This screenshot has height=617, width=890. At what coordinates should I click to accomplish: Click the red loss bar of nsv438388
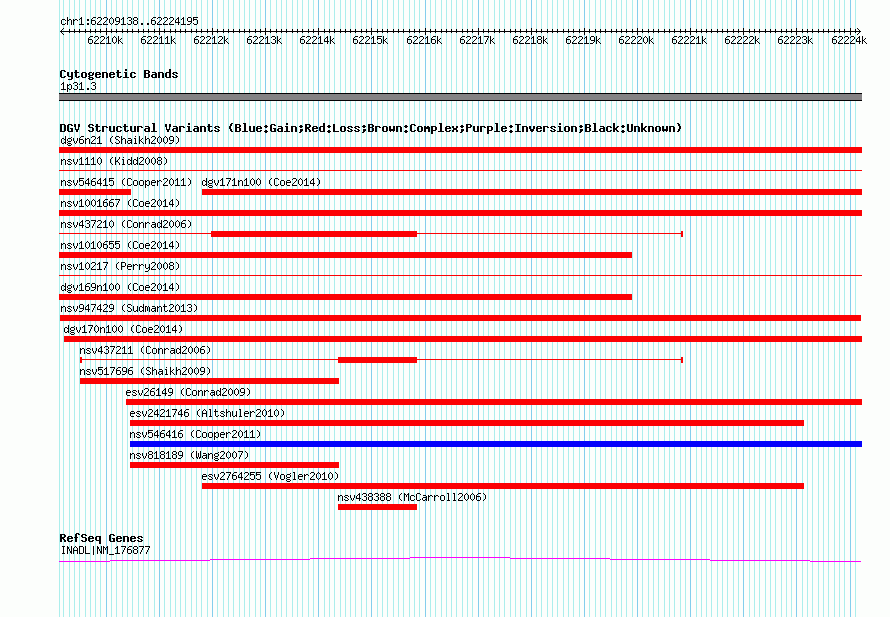(377, 507)
